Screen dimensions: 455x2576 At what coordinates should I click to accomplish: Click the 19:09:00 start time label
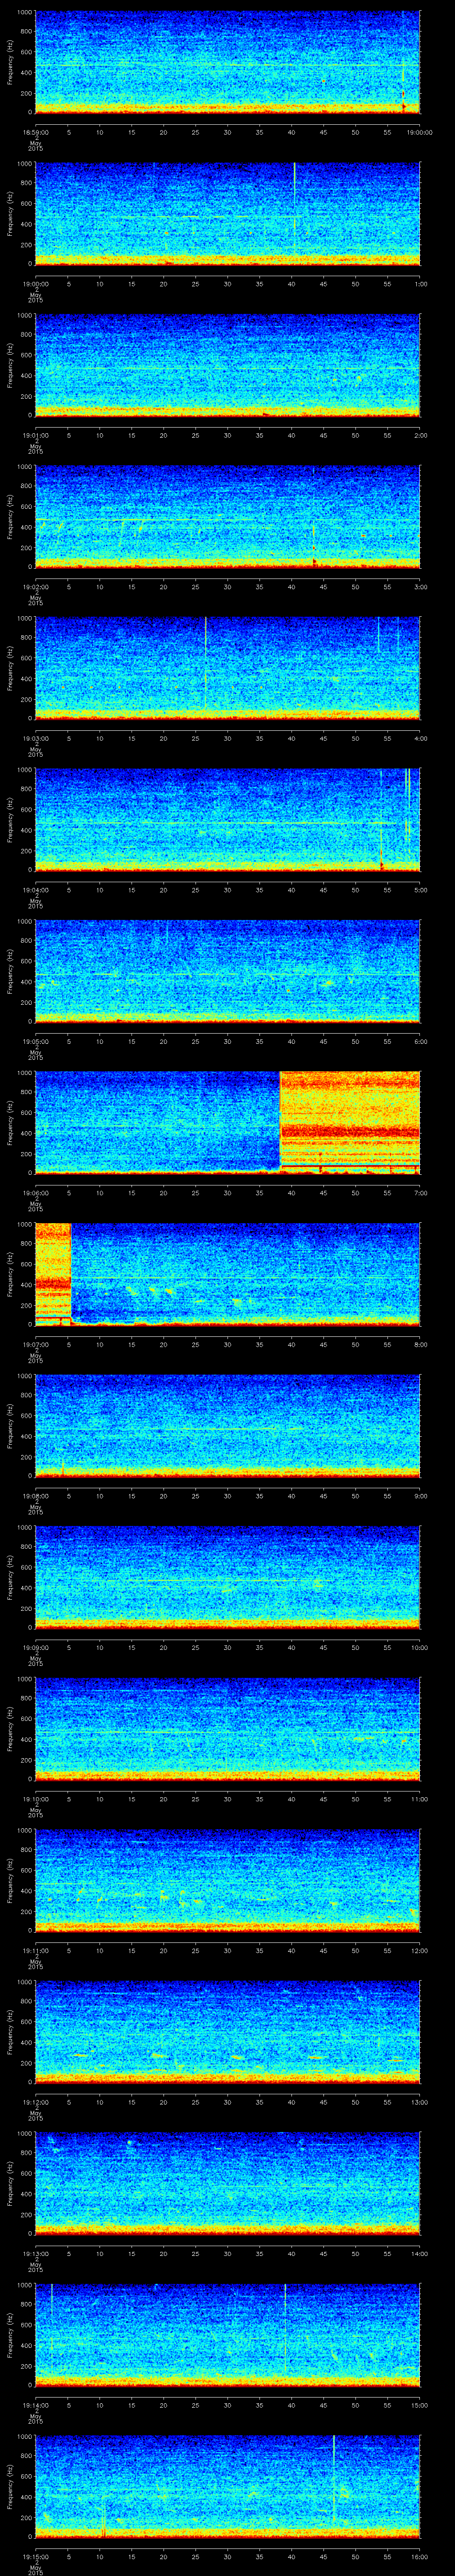click(x=35, y=1647)
